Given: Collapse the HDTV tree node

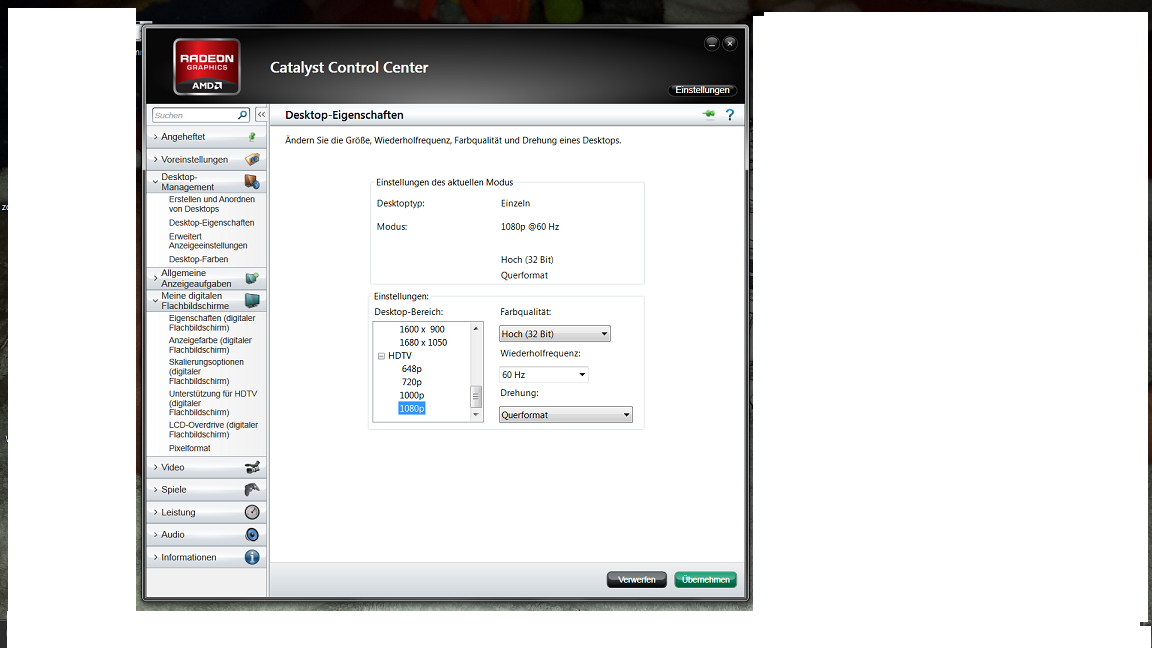Looking at the screenshot, I should click(x=381, y=356).
